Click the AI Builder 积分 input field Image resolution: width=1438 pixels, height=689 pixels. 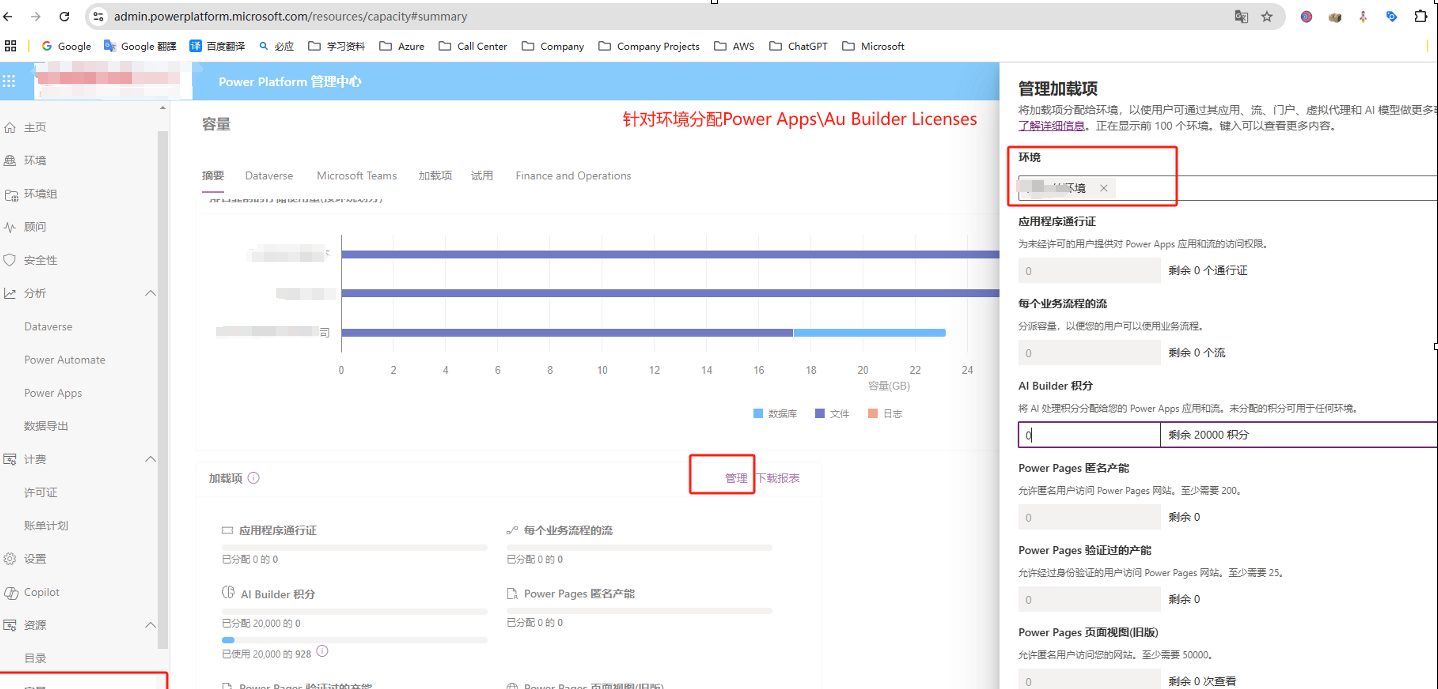click(x=1089, y=435)
